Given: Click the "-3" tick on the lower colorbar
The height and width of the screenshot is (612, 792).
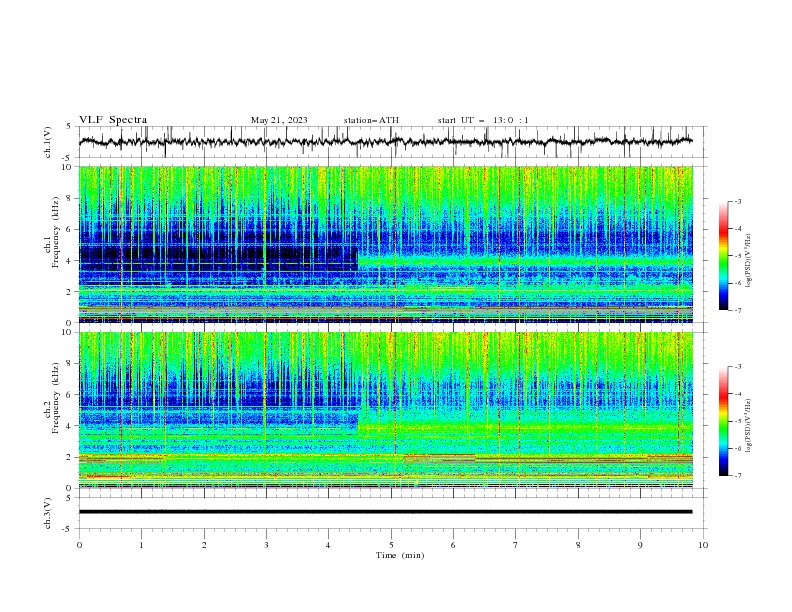Looking at the screenshot, I should coord(737,367).
